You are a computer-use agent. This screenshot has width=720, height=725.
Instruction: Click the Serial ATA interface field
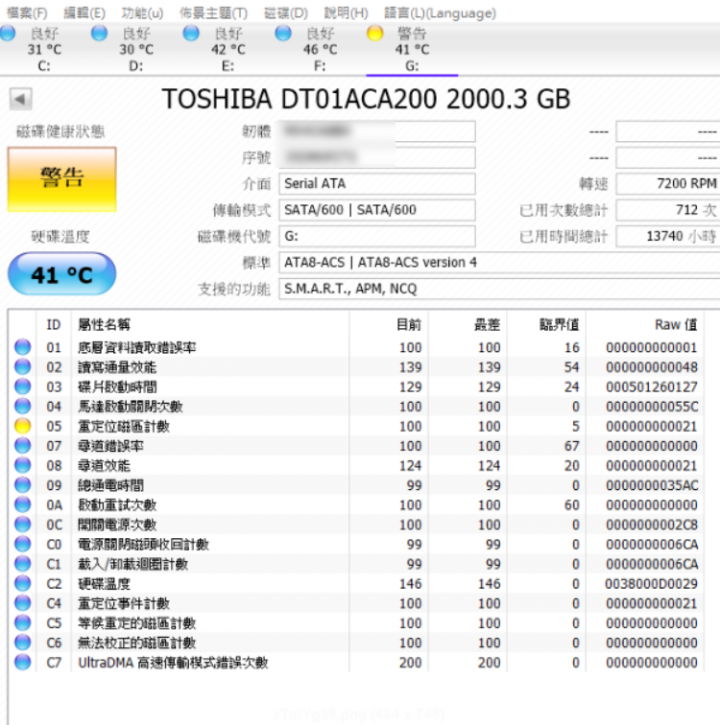(x=377, y=184)
